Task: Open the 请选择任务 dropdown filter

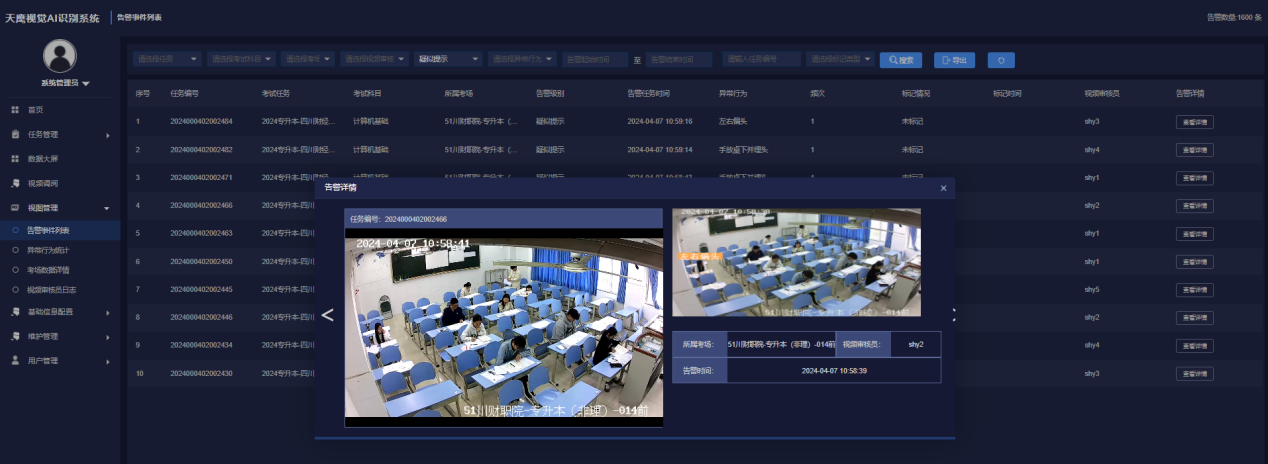Action: 167,60
